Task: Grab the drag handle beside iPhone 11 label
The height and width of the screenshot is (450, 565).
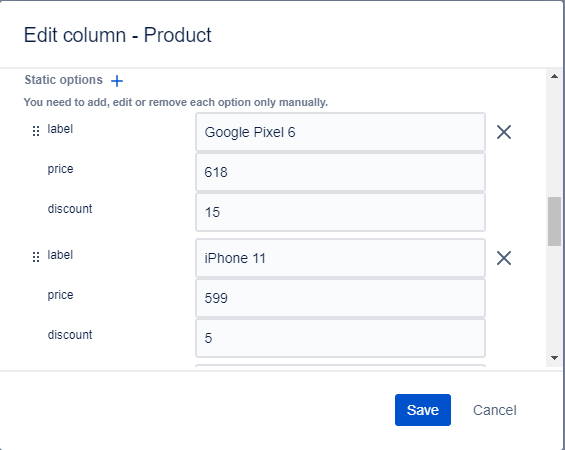Action: pos(36,257)
